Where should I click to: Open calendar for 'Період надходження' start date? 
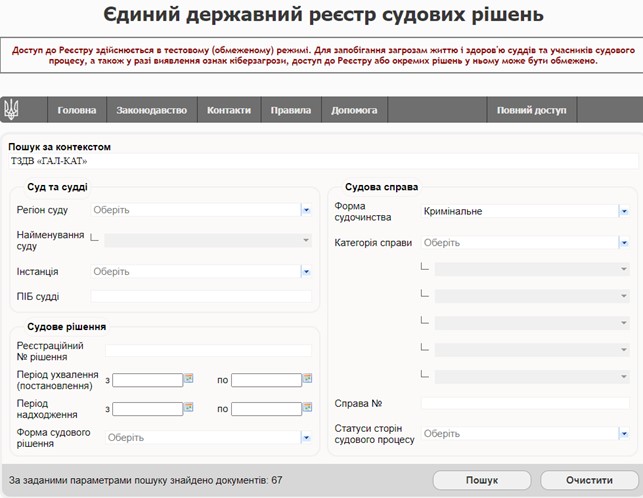pos(189,408)
